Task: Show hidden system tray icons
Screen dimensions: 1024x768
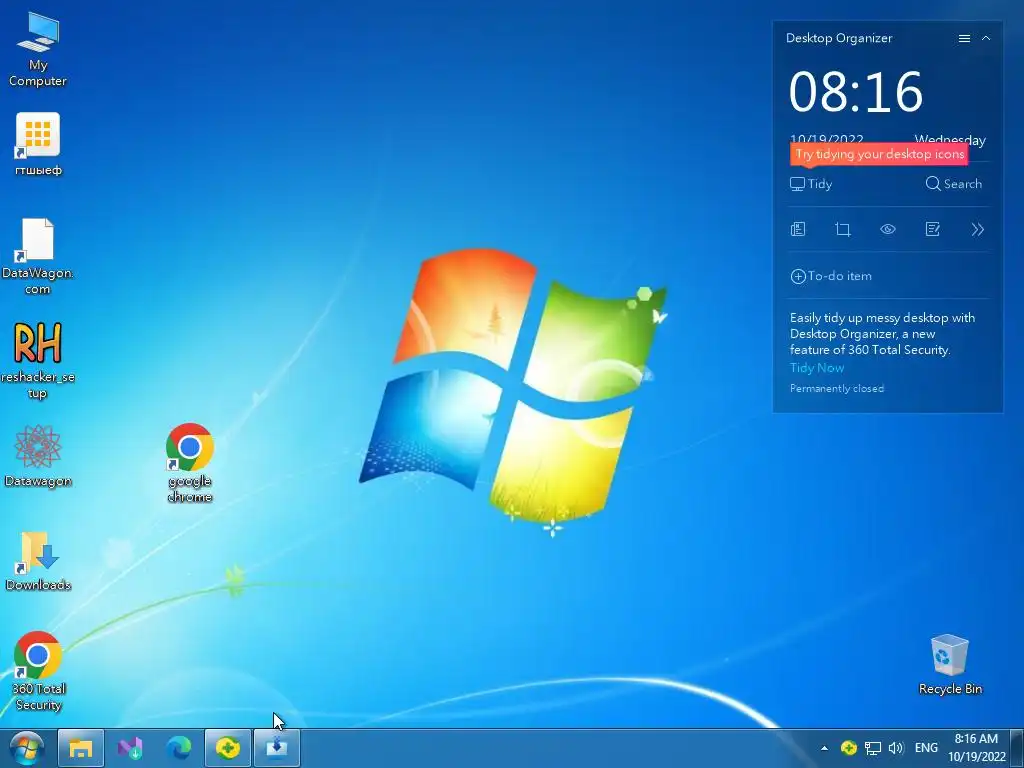Action: pyautogui.click(x=824, y=748)
